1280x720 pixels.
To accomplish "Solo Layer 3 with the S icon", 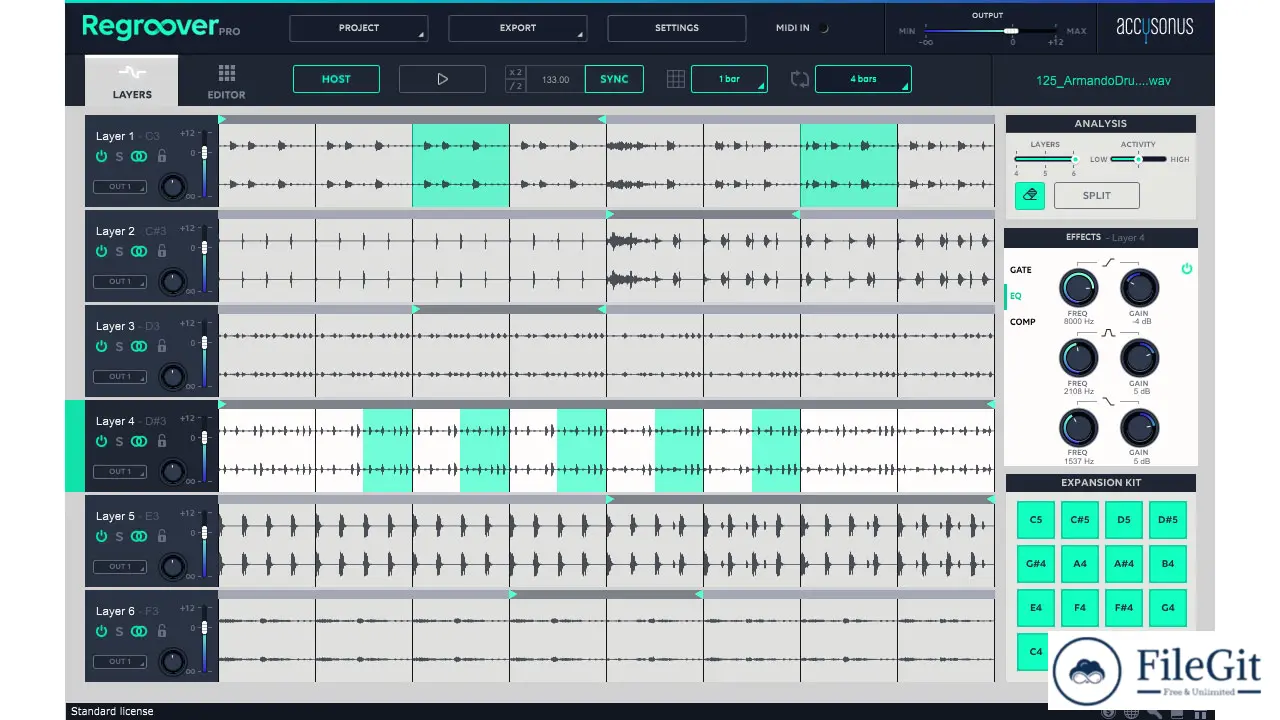I will (x=119, y=346).
